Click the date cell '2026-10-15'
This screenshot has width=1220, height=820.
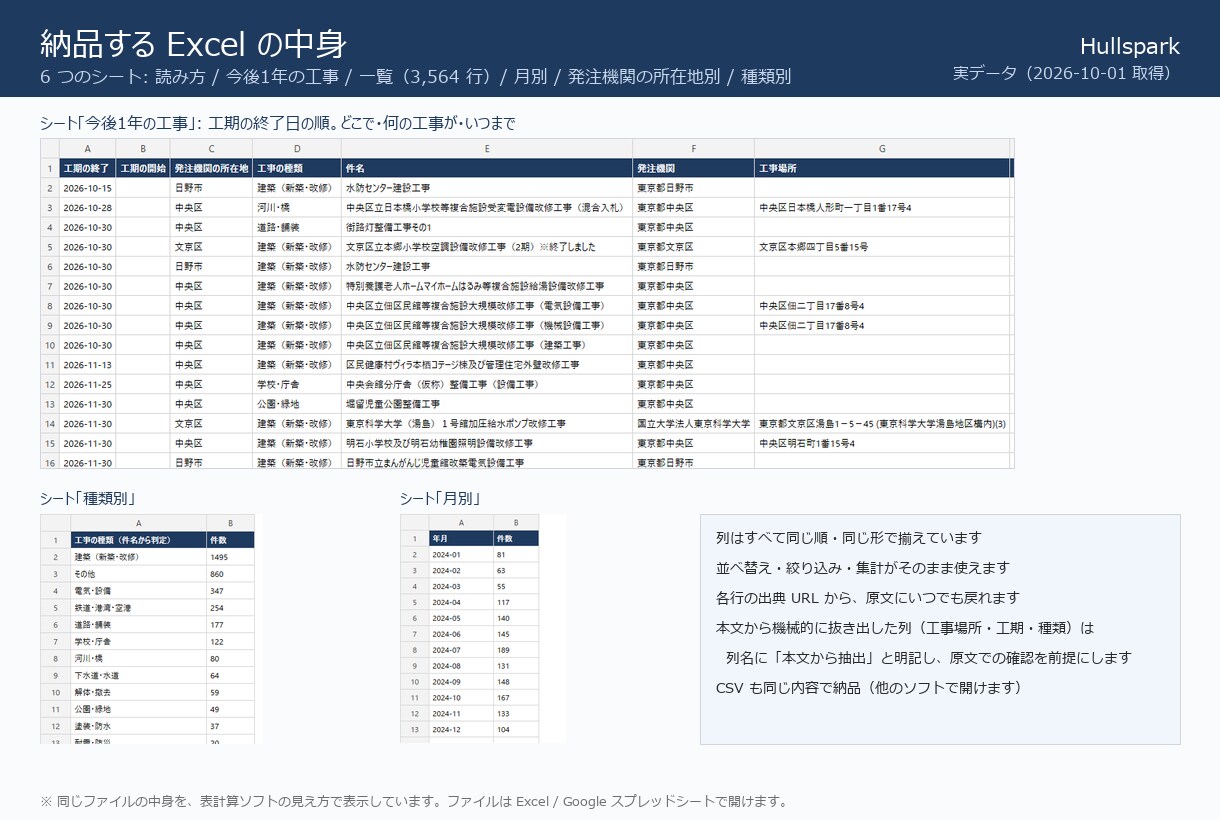click(x=87, y=188)
